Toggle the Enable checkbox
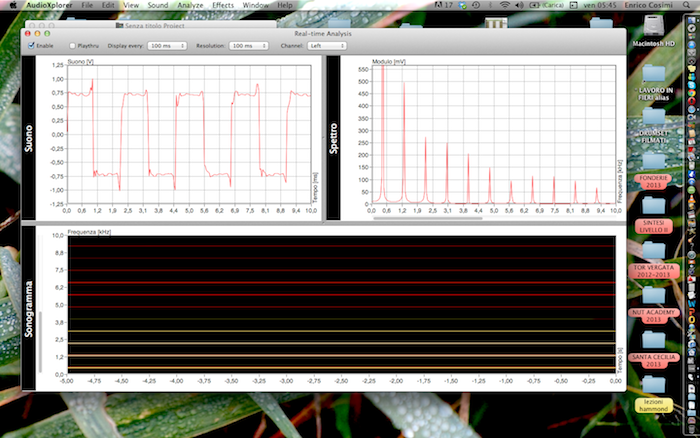This screenshot has height=438, width=700. coord(31,46)
